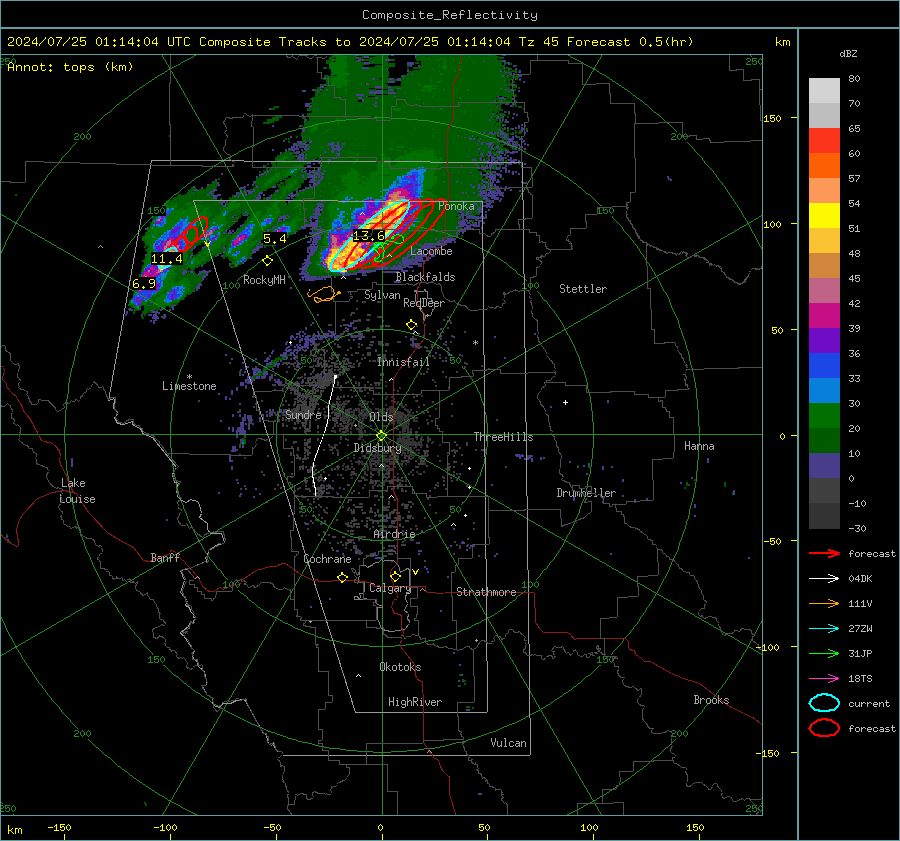Click the Drumheller label
The image size is (900, 841).
coord(586,493)
